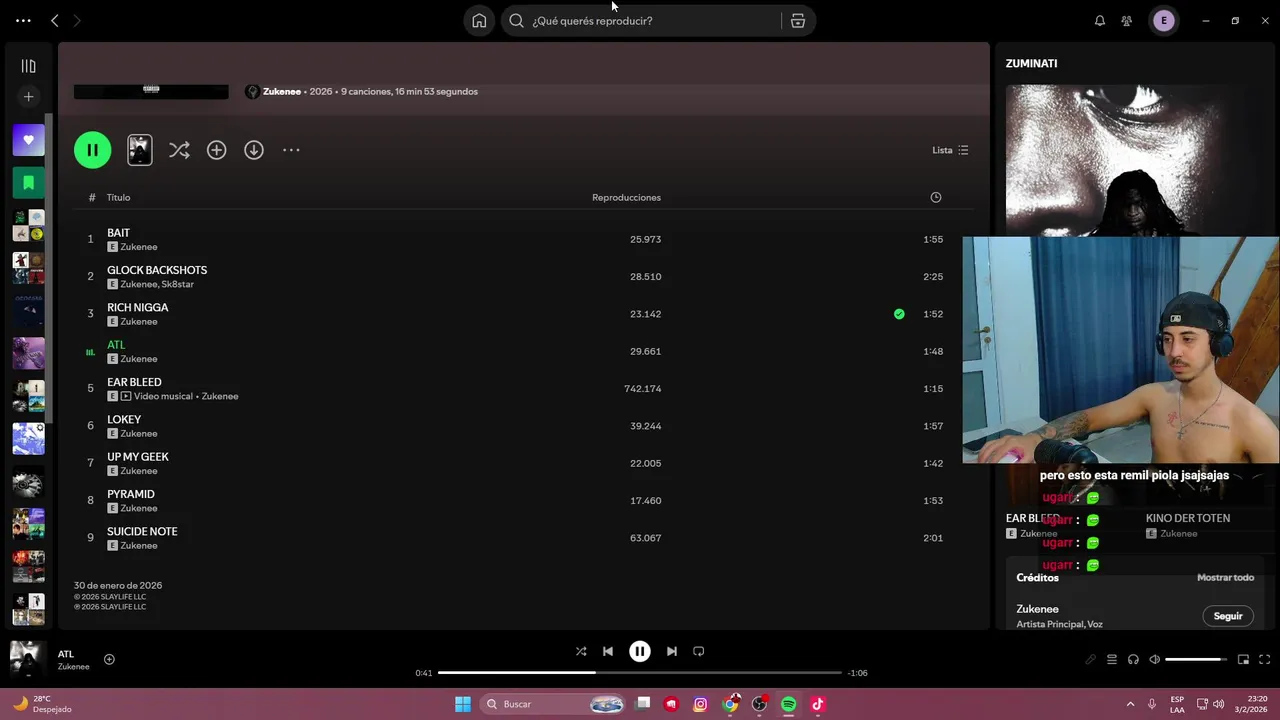This screenshot has width=1280, height=720.
Task: Open Chrome from the taskbar
Action: pos(730,704)
